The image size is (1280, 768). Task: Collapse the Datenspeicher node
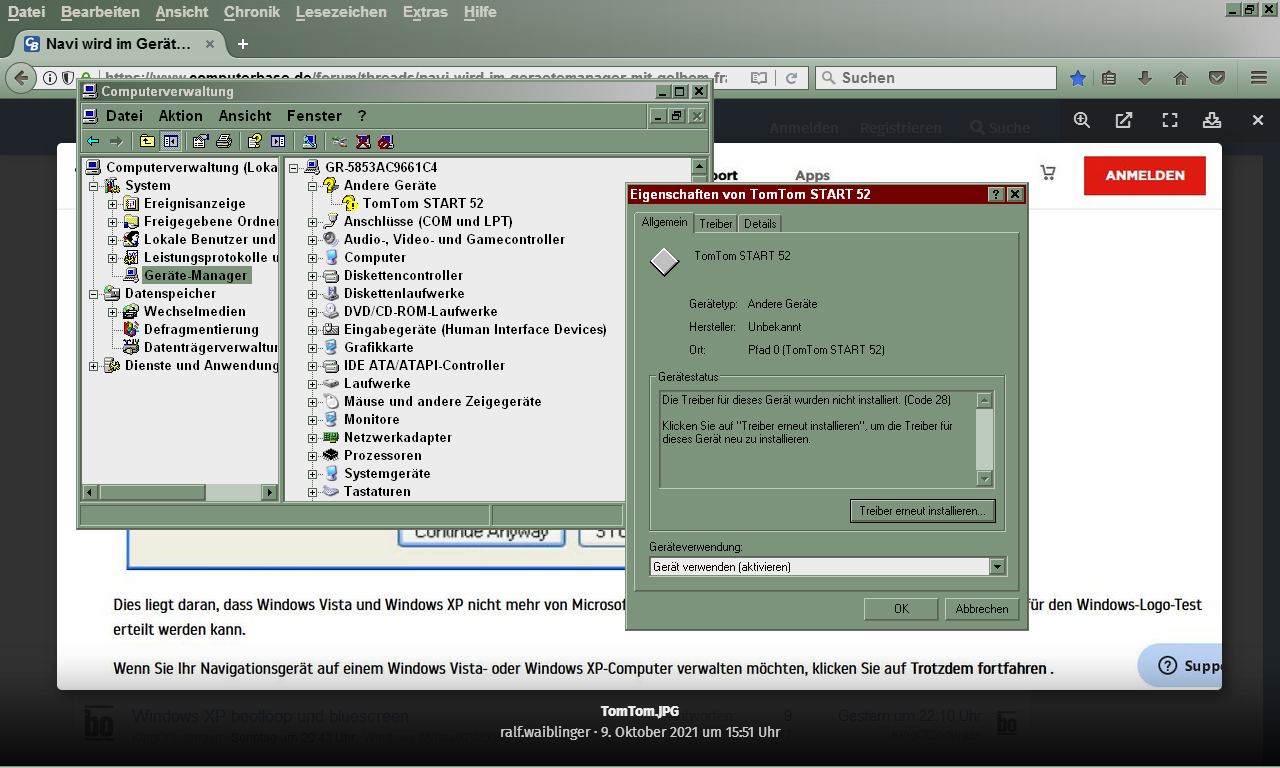[94, 294]
